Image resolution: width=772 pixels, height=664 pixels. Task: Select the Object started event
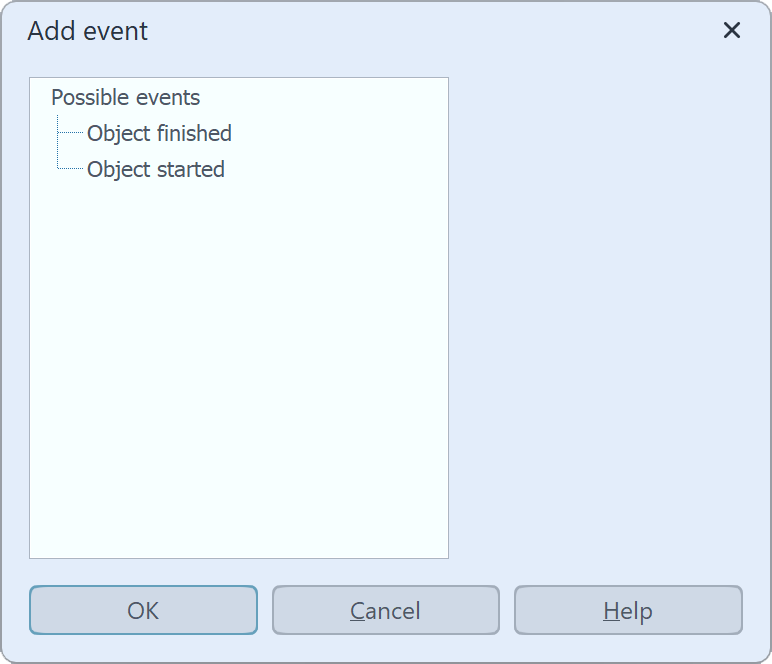coord(155,169)
